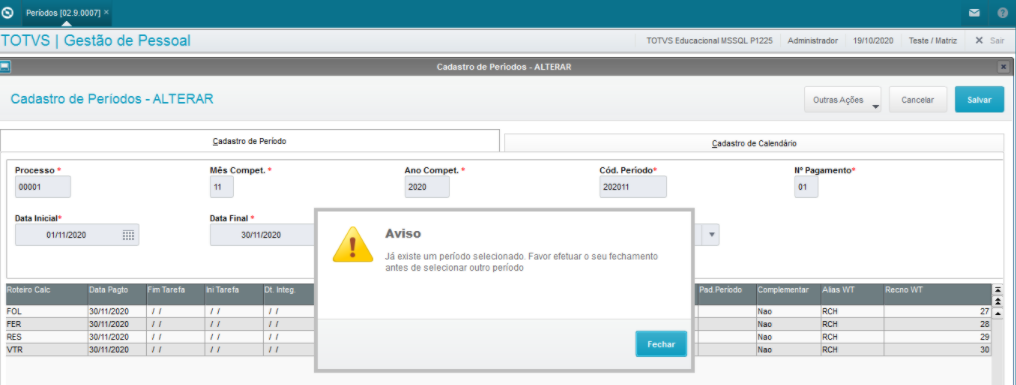The image size is (1016, 385).
Task: Click the X icon next to Sair
Action: (979, 40)
